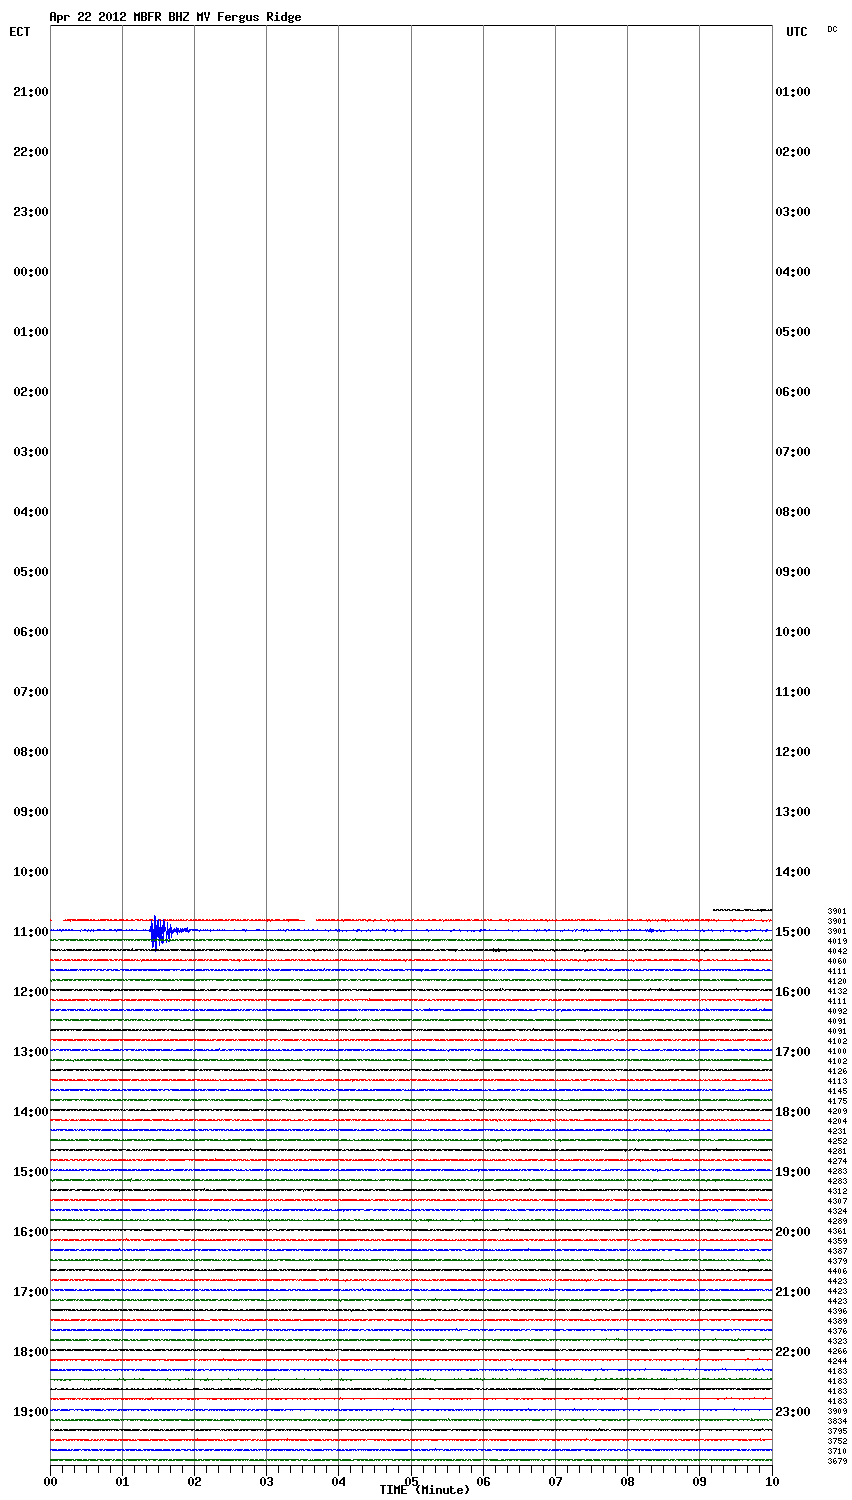Image resolution: width=852 pixels, height=1500 pixels.
Task: Select the ECT 13:00 hour label
Action: pos(31,1052)
